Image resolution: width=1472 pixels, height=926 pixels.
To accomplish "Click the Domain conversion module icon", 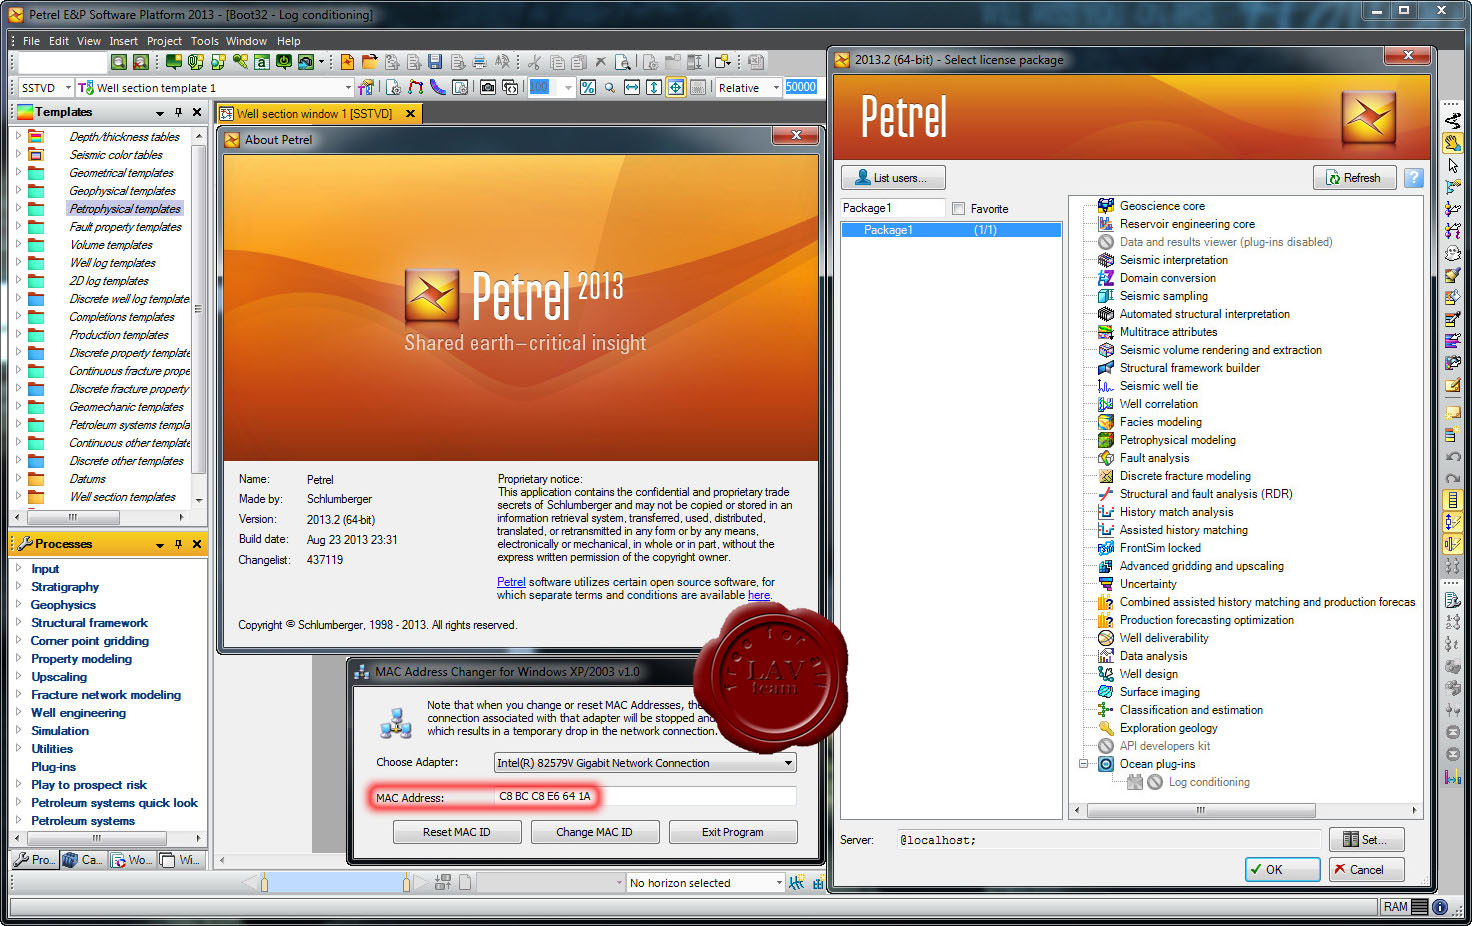I will (1106, 278).
